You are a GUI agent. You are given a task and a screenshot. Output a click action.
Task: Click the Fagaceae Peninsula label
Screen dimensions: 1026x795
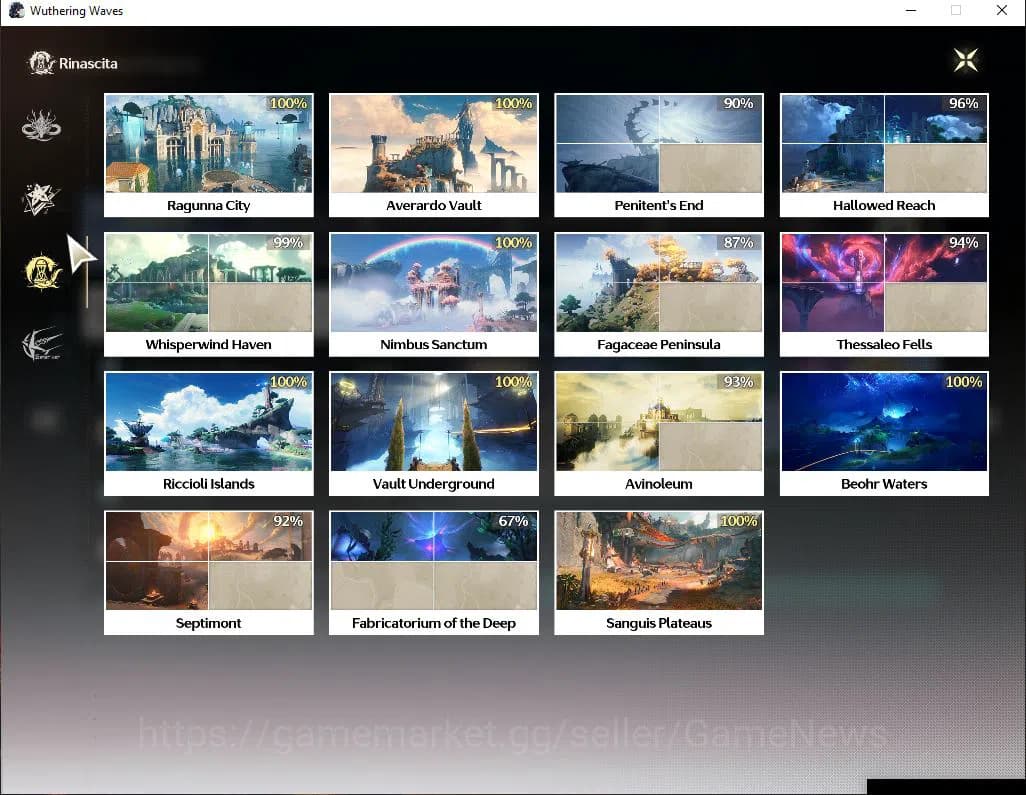point(659,345)
